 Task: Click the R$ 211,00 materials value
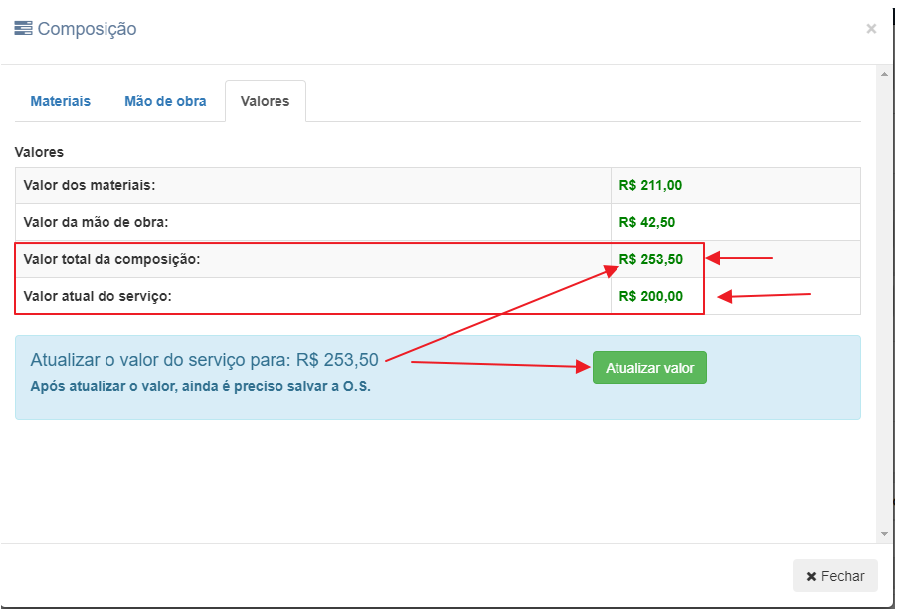coord(650,185)
